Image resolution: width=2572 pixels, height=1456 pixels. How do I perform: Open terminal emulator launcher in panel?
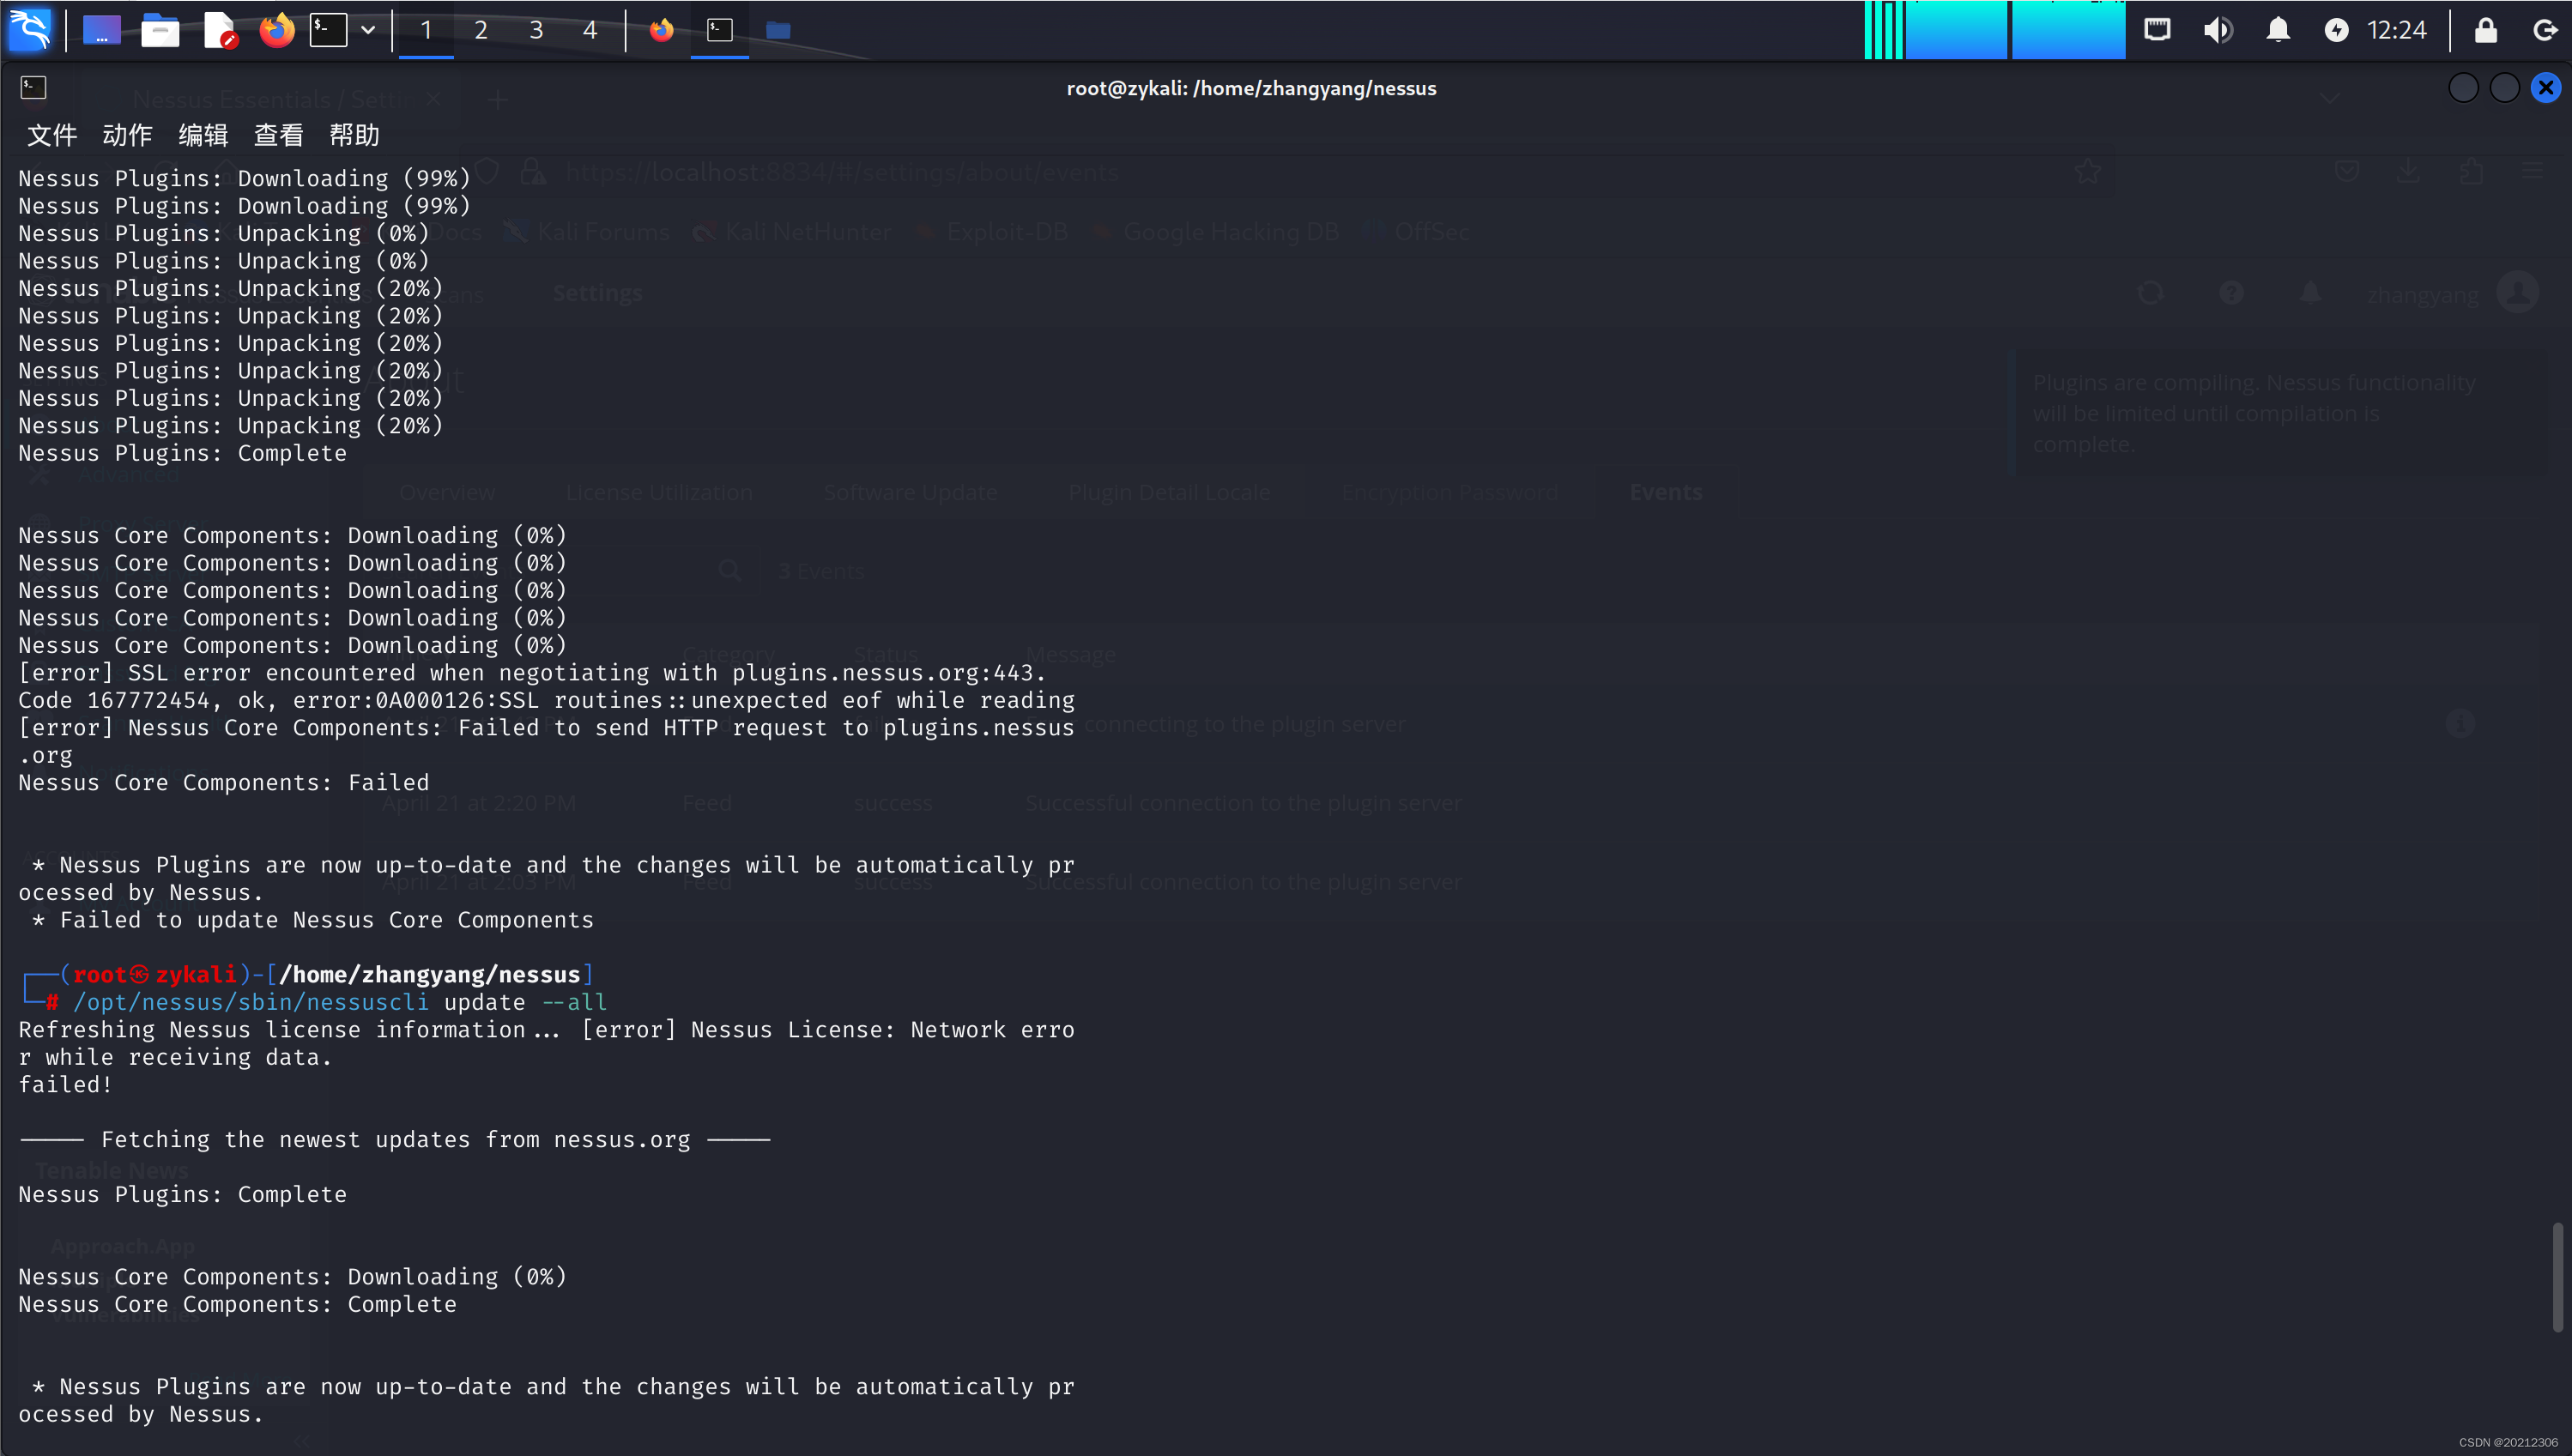coord(328,30)
